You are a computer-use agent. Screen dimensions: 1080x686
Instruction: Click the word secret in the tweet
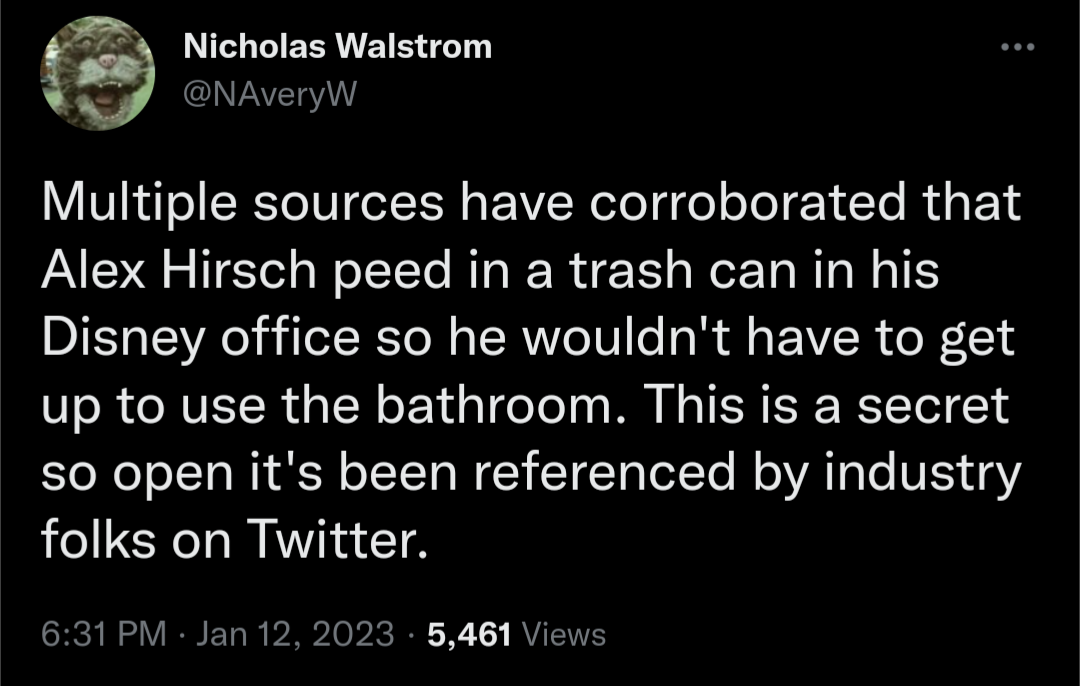pyautogui.click(x=933, y=406)
